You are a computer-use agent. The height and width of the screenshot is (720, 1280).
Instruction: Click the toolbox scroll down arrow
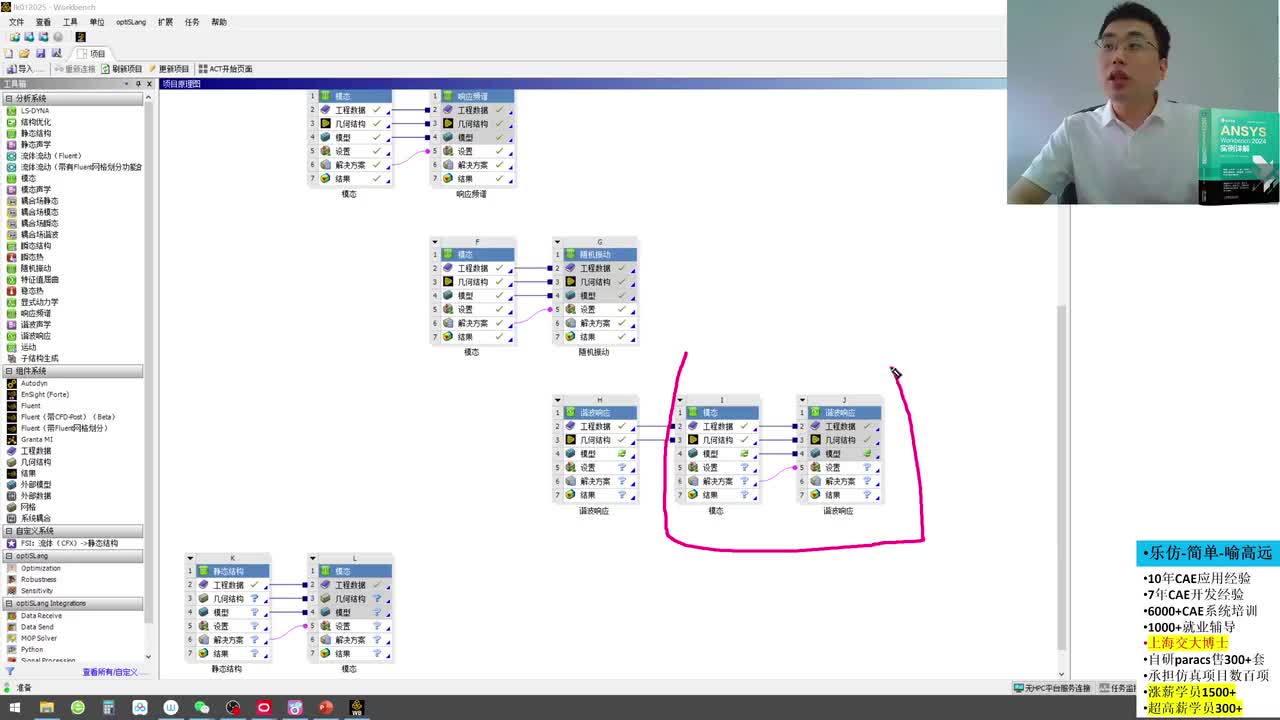tap(148, 657)
